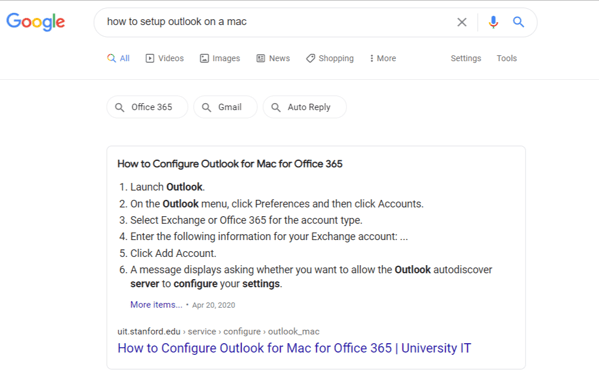Click the date text Apr 20, 2020
The width and height of the screenshot is (599, 370).
click(214, 305)
